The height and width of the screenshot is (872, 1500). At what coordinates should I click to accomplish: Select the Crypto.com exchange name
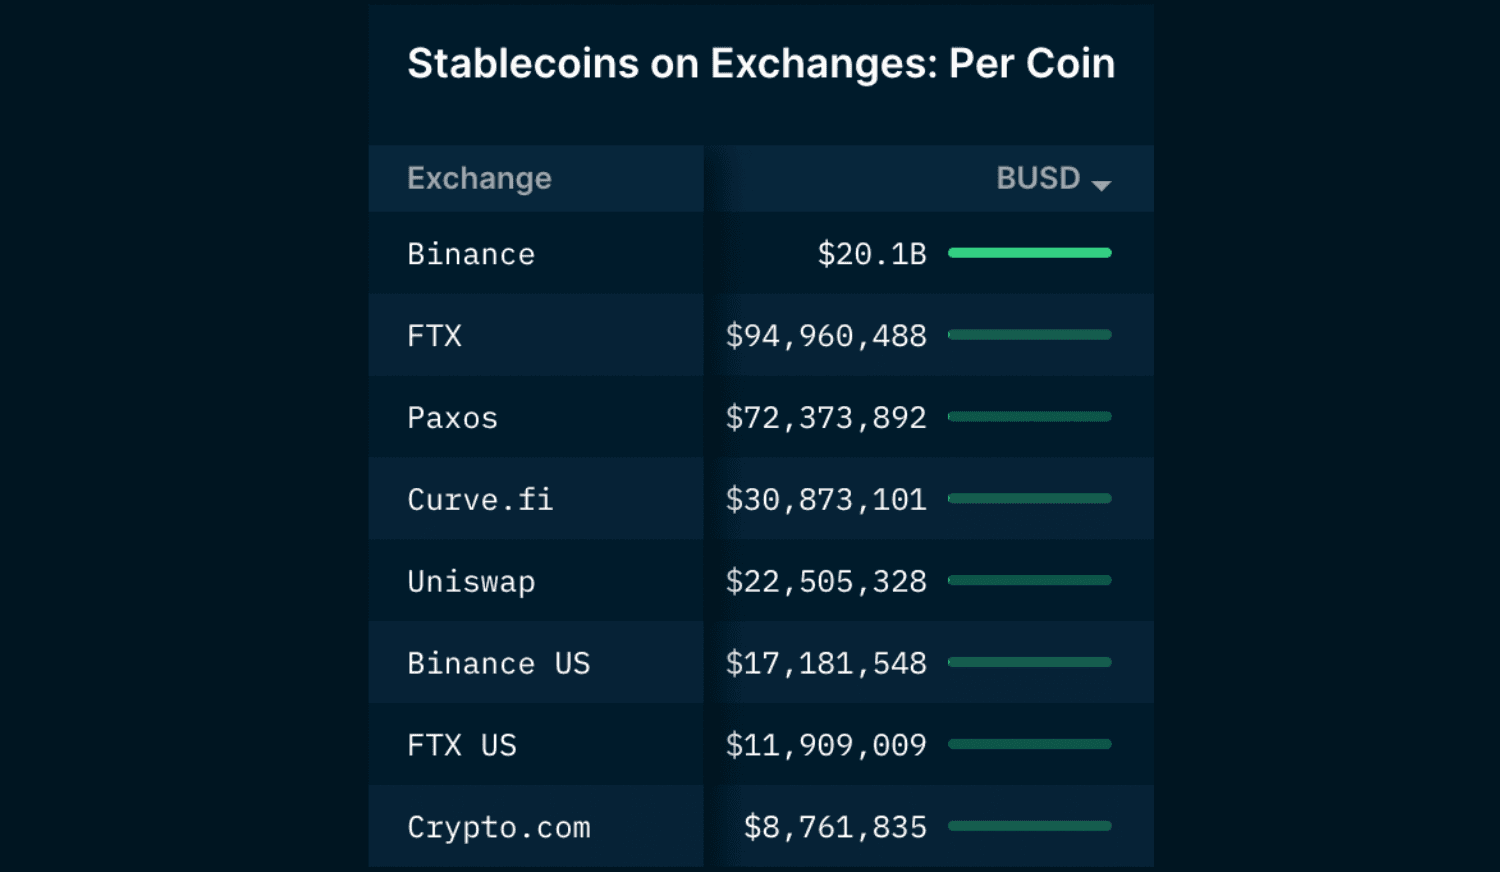pos(499,827)
